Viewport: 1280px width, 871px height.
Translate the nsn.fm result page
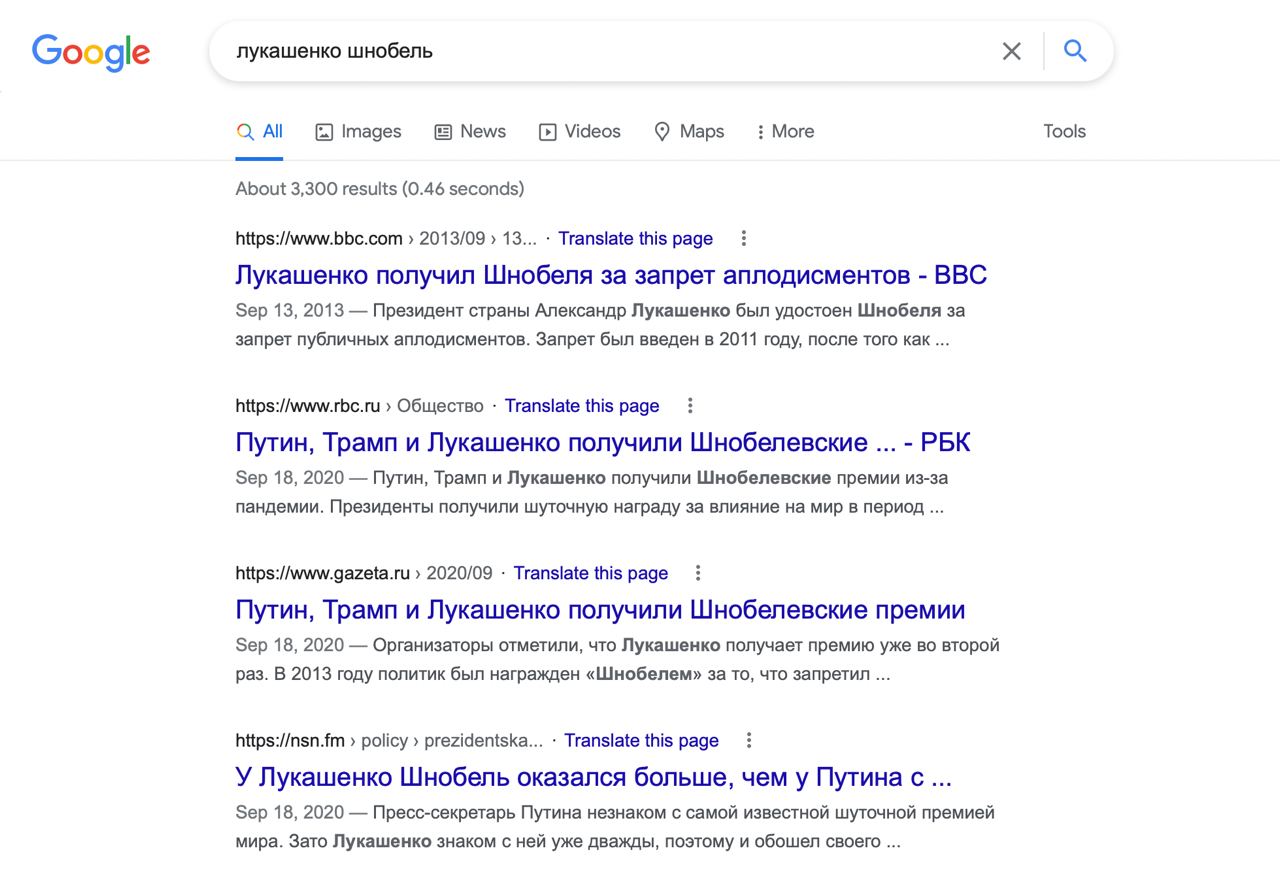tap(642, 740)
